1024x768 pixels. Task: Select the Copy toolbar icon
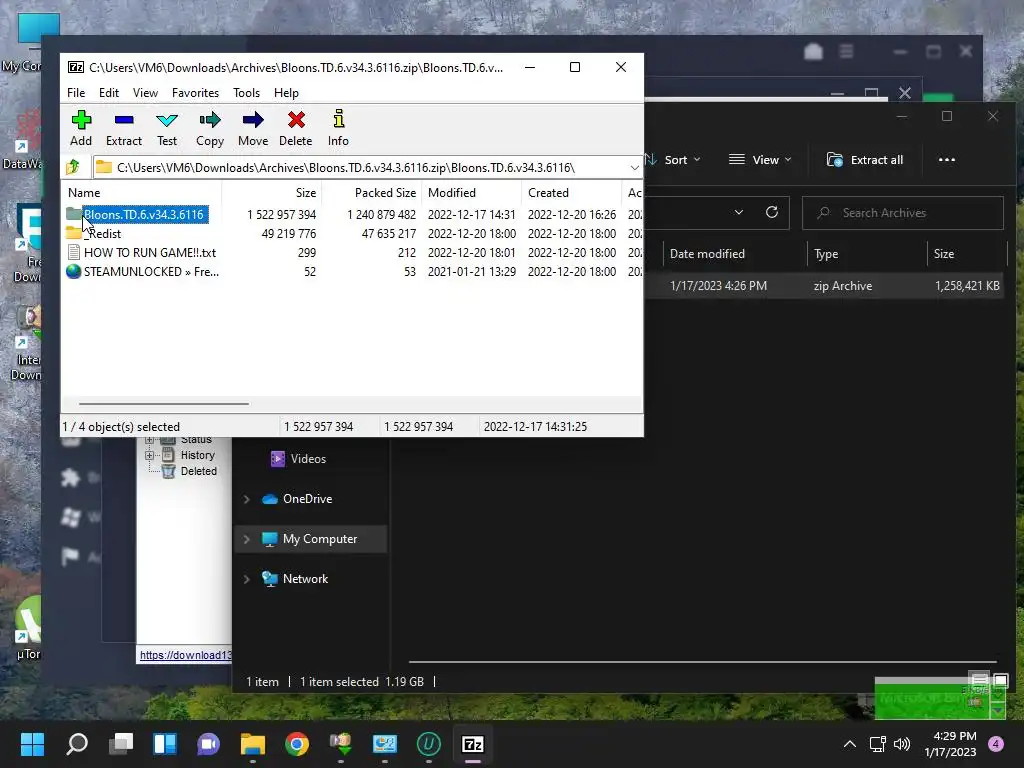click(210, 128)
